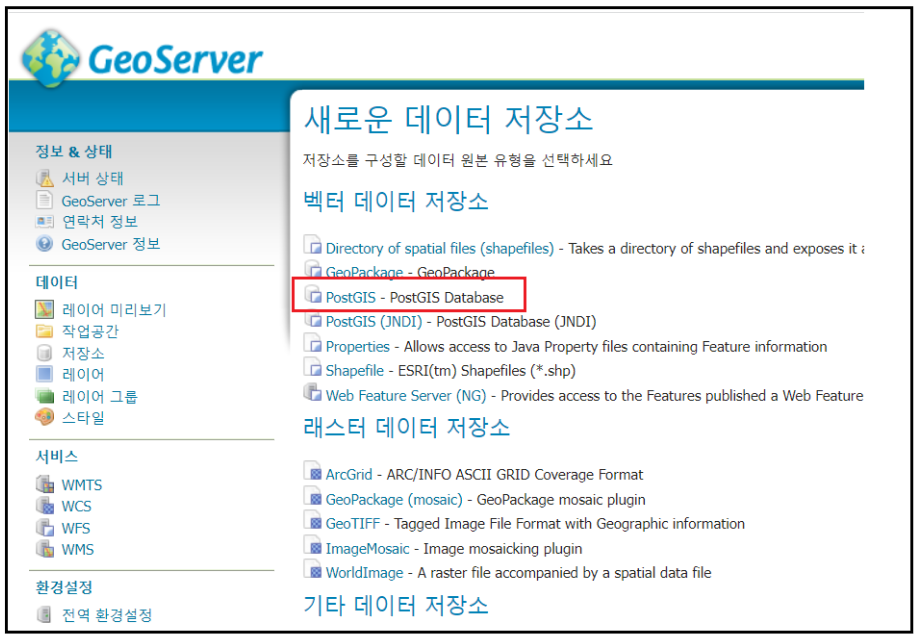Select Directory of spatial files (shapefiles) link
917x638 pixels.
440,249
